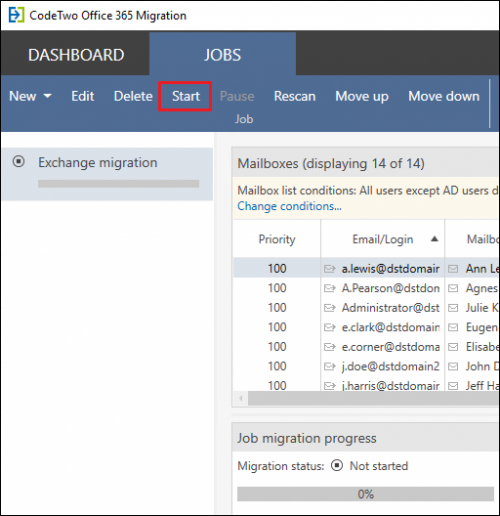Viewport: 500px width, 516px height.
Task: Click envelope icon beside Julie K
Action: (x=453, y=308)
